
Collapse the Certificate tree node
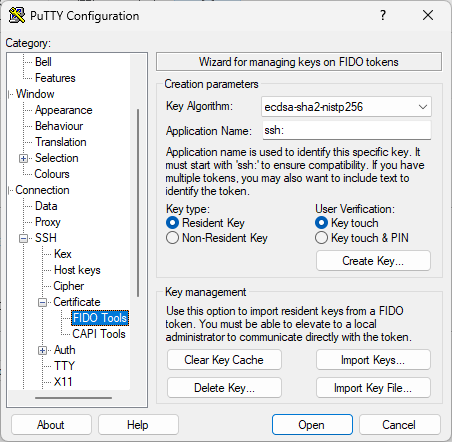point(42,302)
